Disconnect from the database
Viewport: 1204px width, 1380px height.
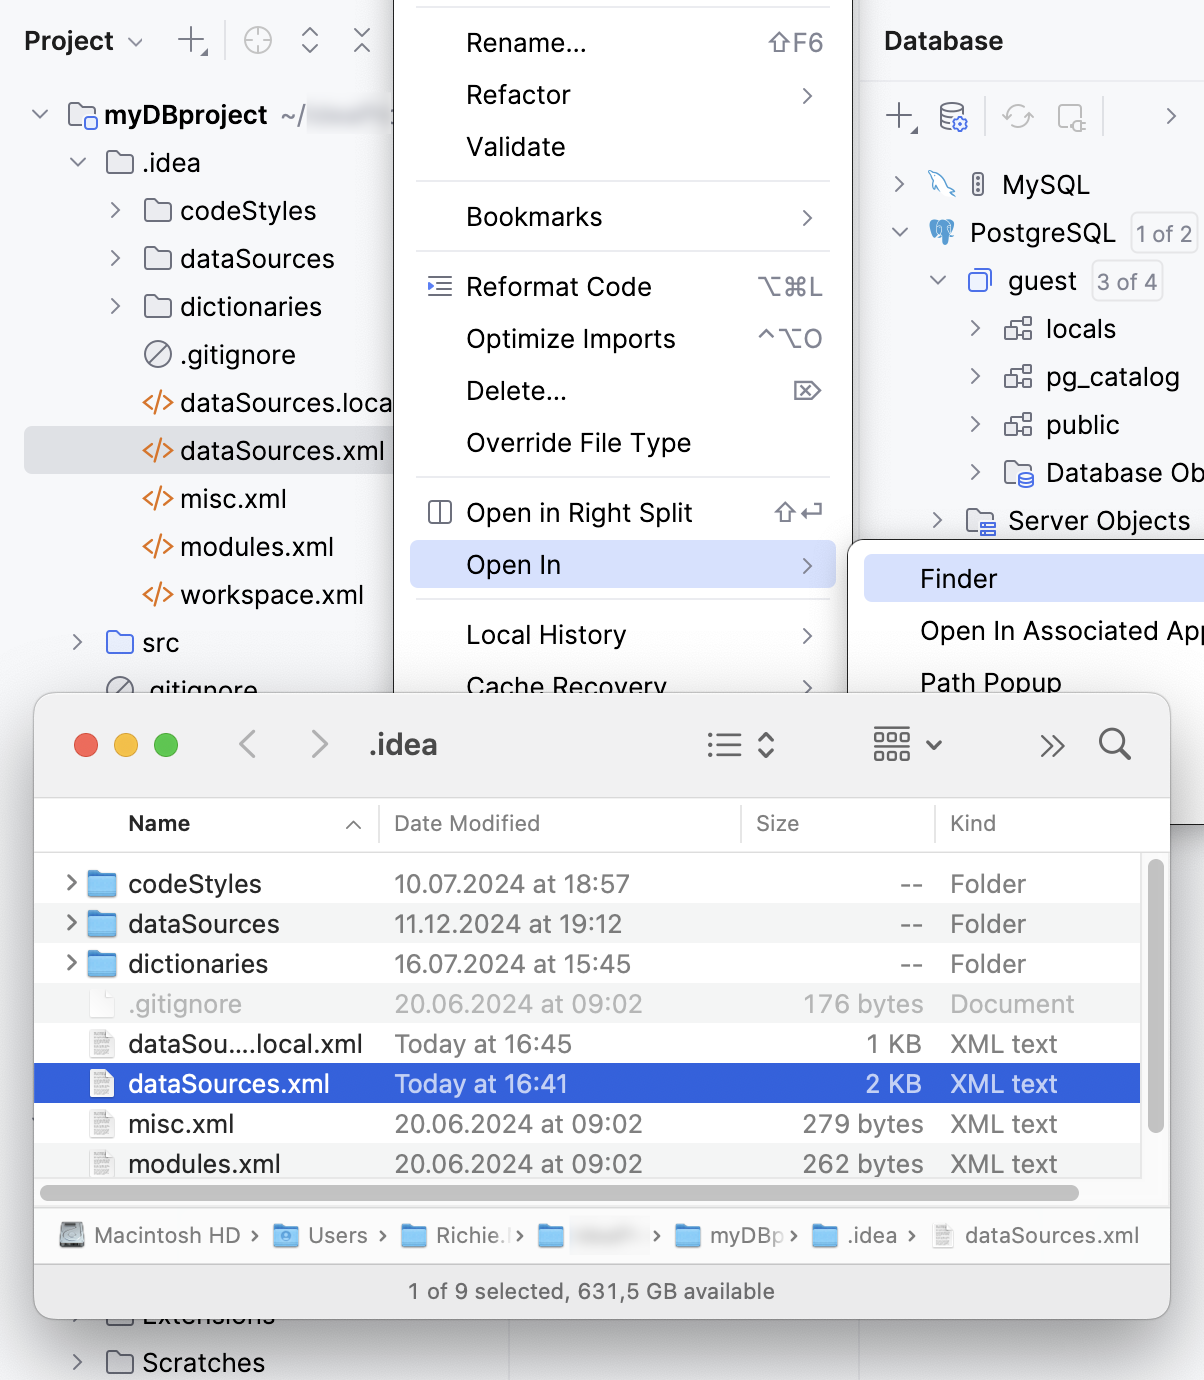1071,117
